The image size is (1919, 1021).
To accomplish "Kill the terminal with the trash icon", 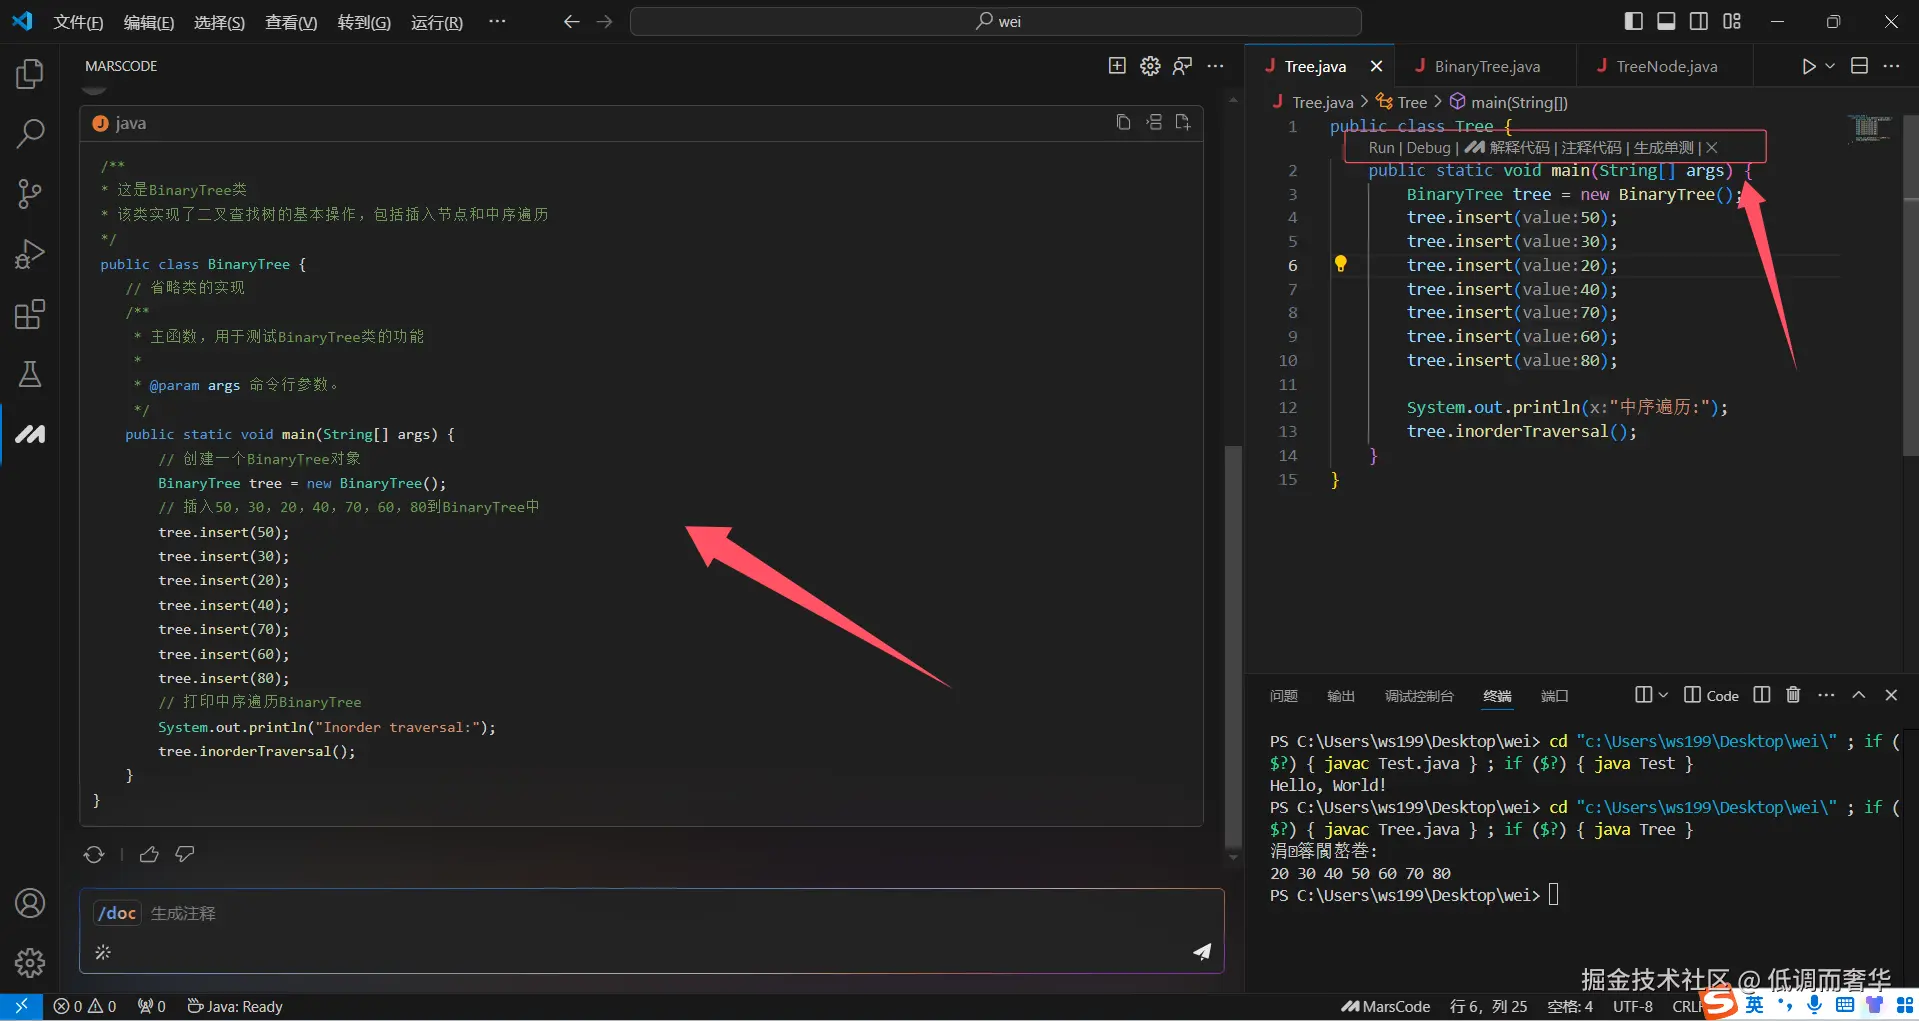I will tap(1793, 695).
